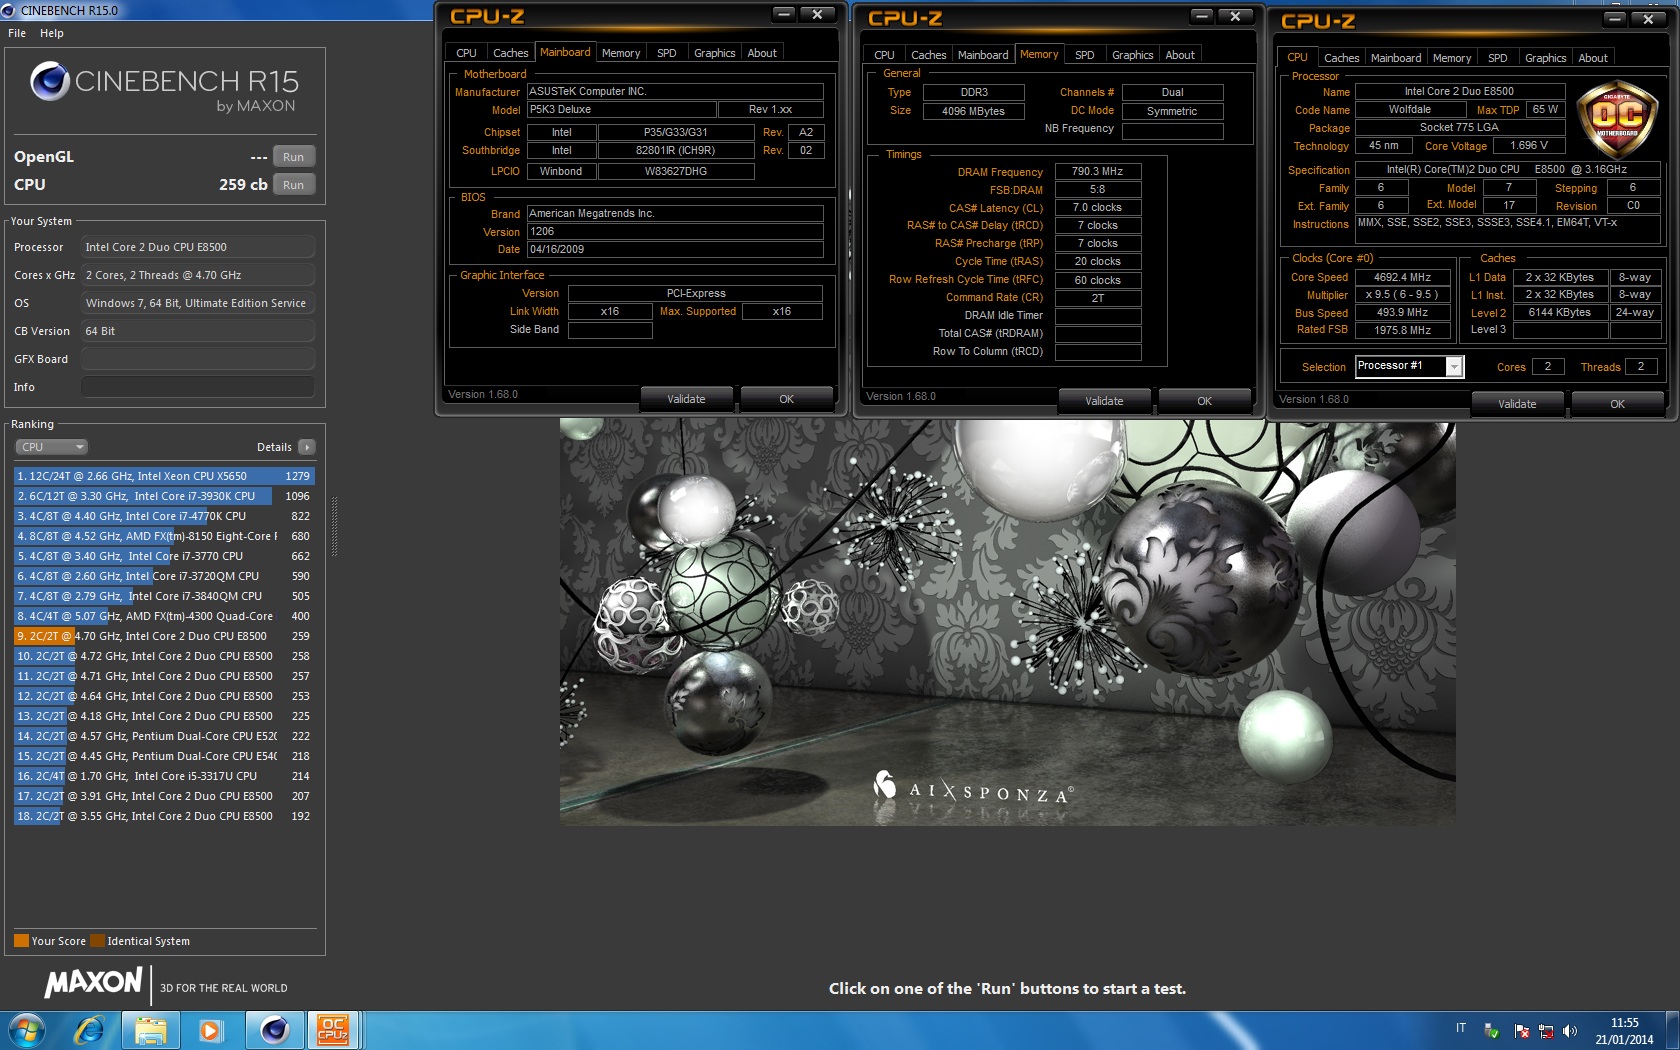
Task: Click the volume speaker tray icon
Action: 1569,1031
